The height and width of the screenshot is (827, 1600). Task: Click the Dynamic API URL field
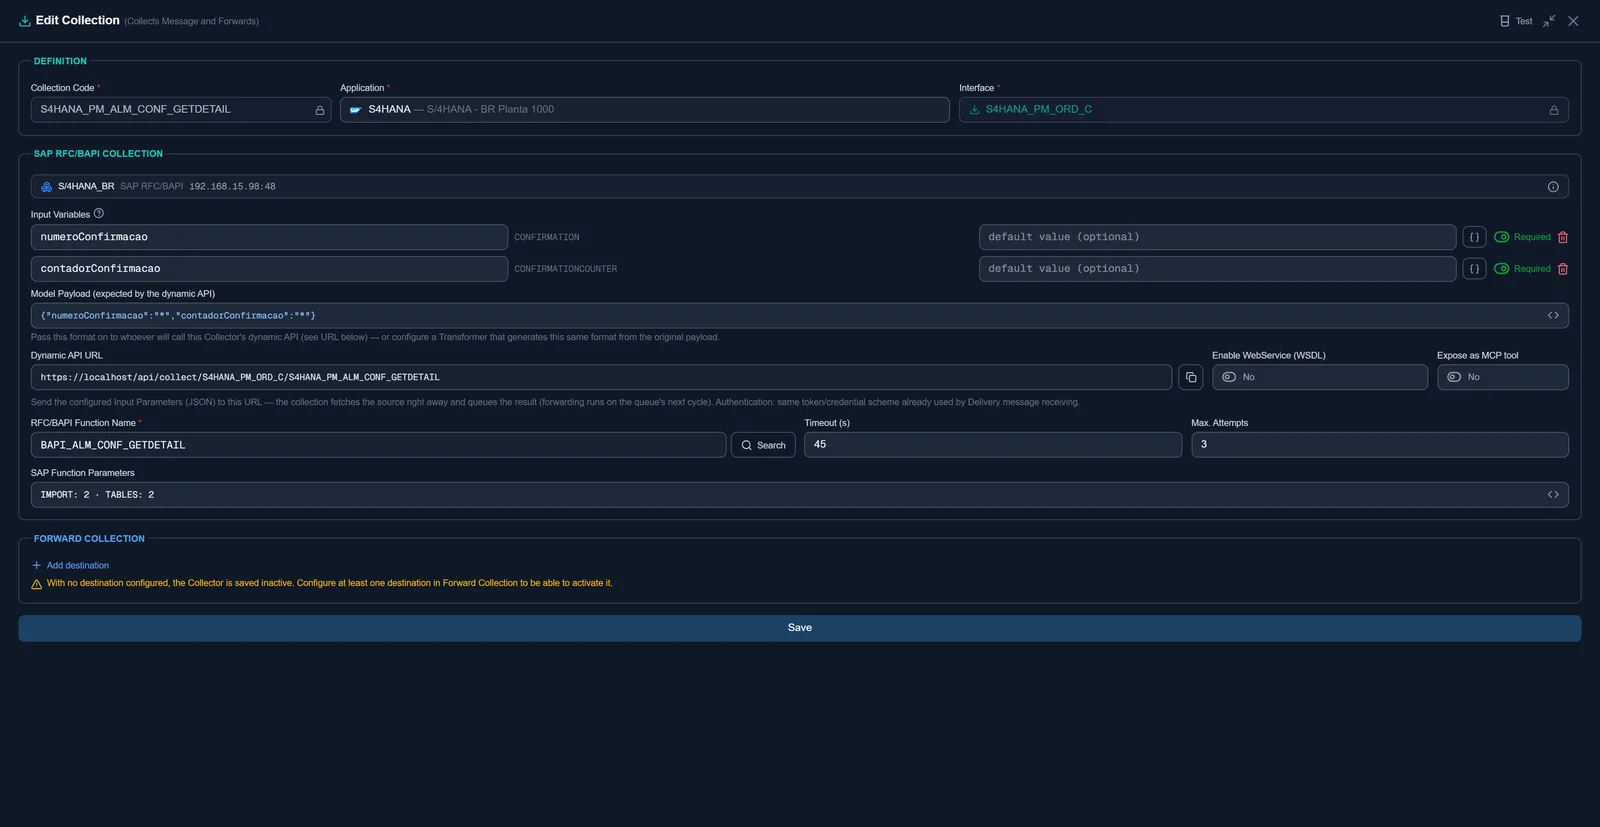pyautogui.click(x=601, y=377)
